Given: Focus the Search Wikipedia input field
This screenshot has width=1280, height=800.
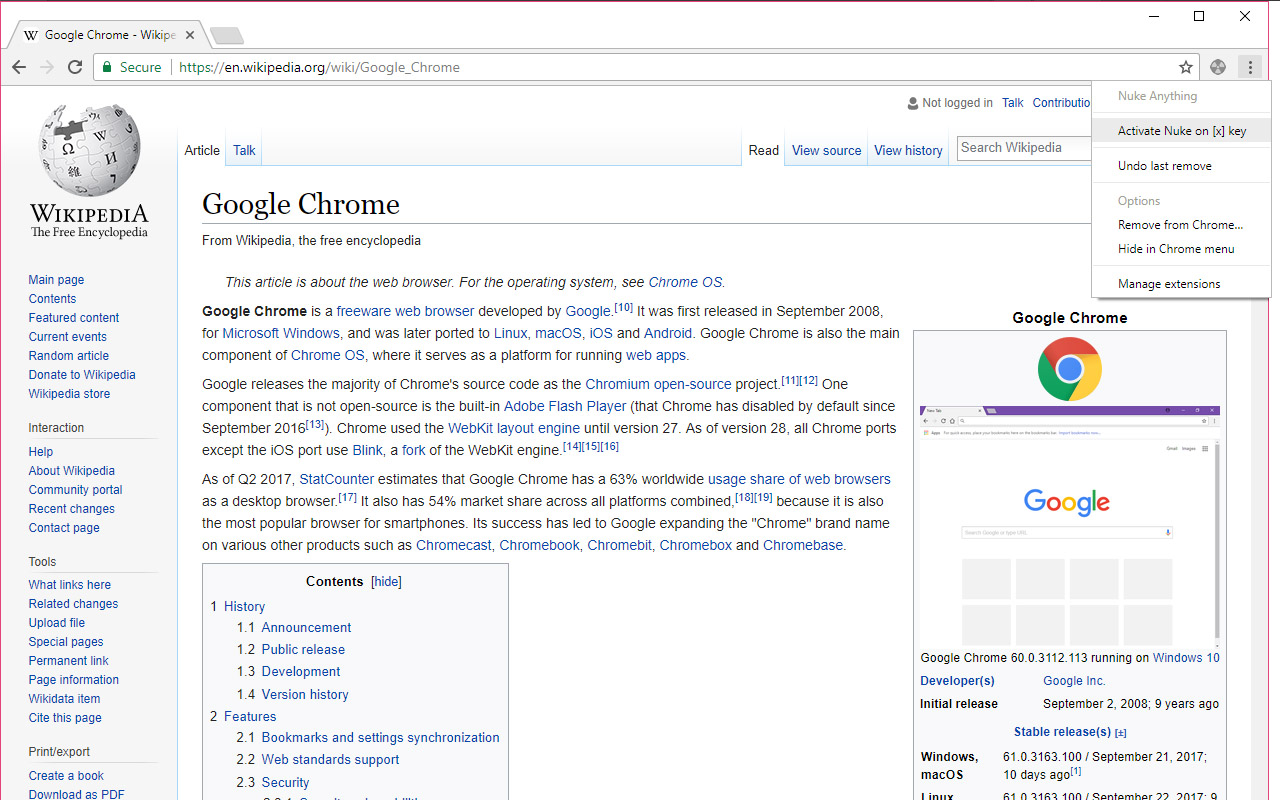Looking at the screenshot, I should [1024, 148].
